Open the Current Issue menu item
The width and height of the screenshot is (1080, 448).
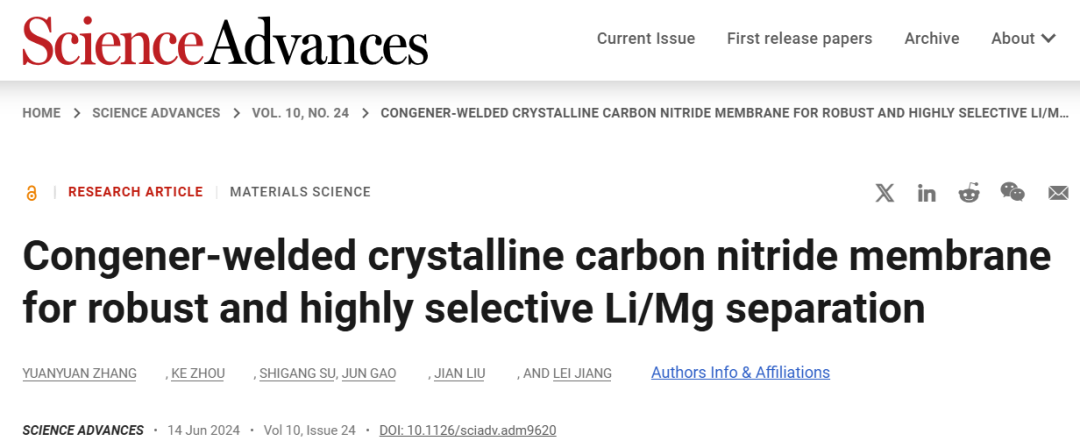645,39
